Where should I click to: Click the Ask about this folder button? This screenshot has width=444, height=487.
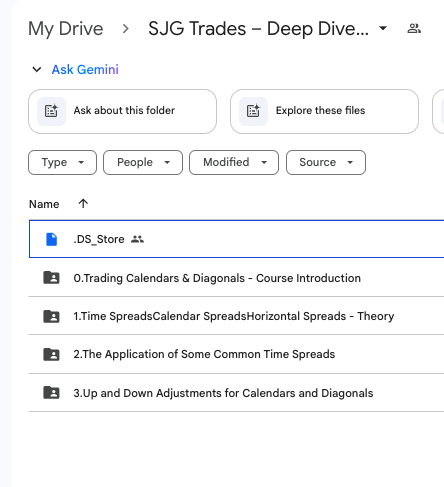[x=122, y=111]
